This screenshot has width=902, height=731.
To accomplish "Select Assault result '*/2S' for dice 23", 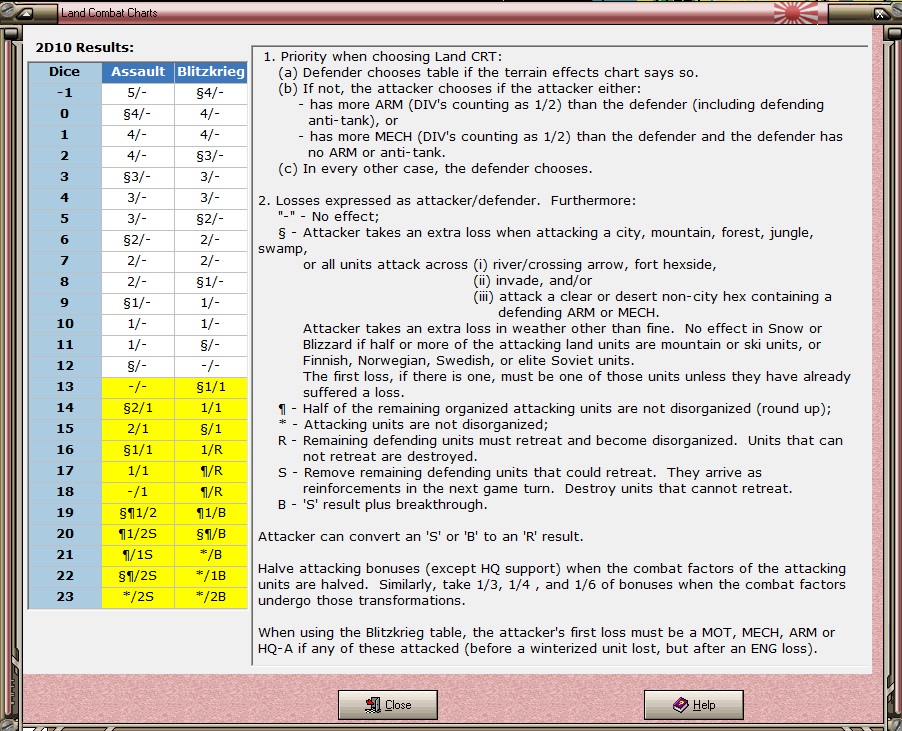I will pos(138,597).
